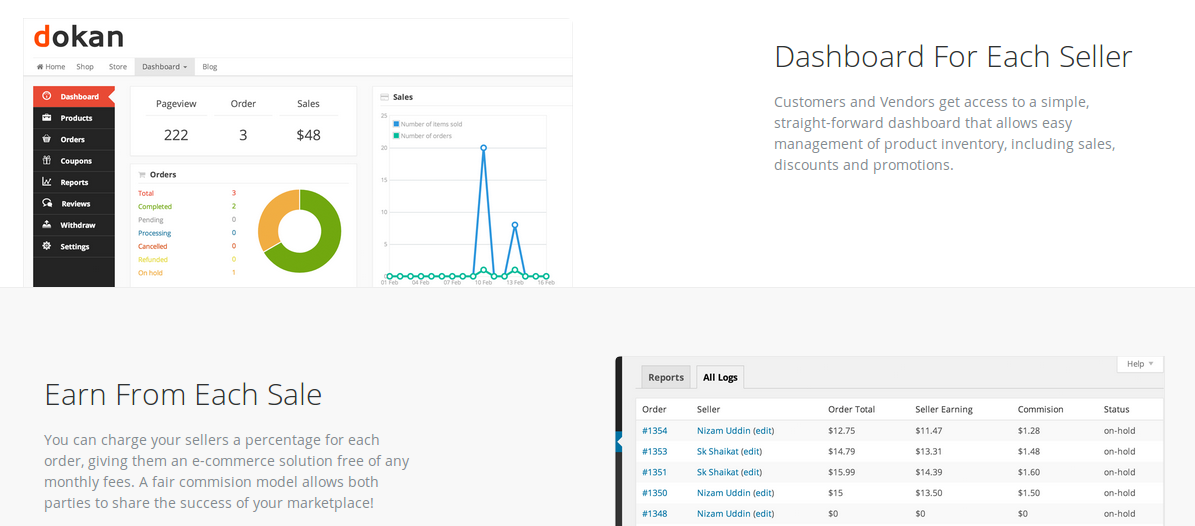
Task: Open Shop in the top navigation
Action: [x=85, y=66]
